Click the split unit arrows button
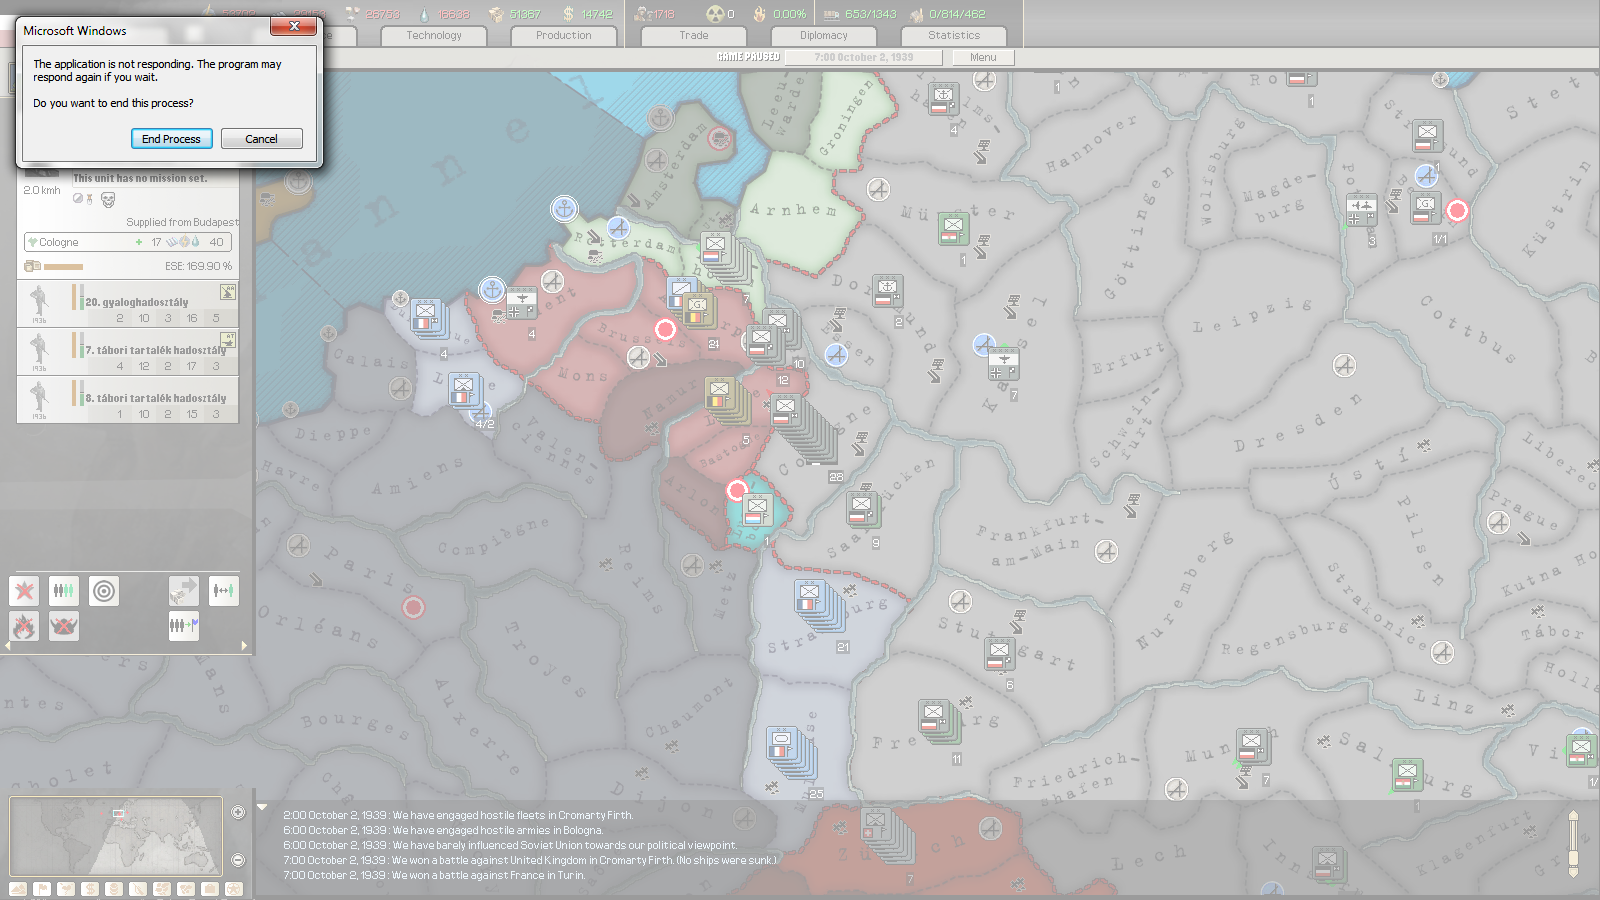Viewport: 1600px width, 900px height. coord(224,591)
